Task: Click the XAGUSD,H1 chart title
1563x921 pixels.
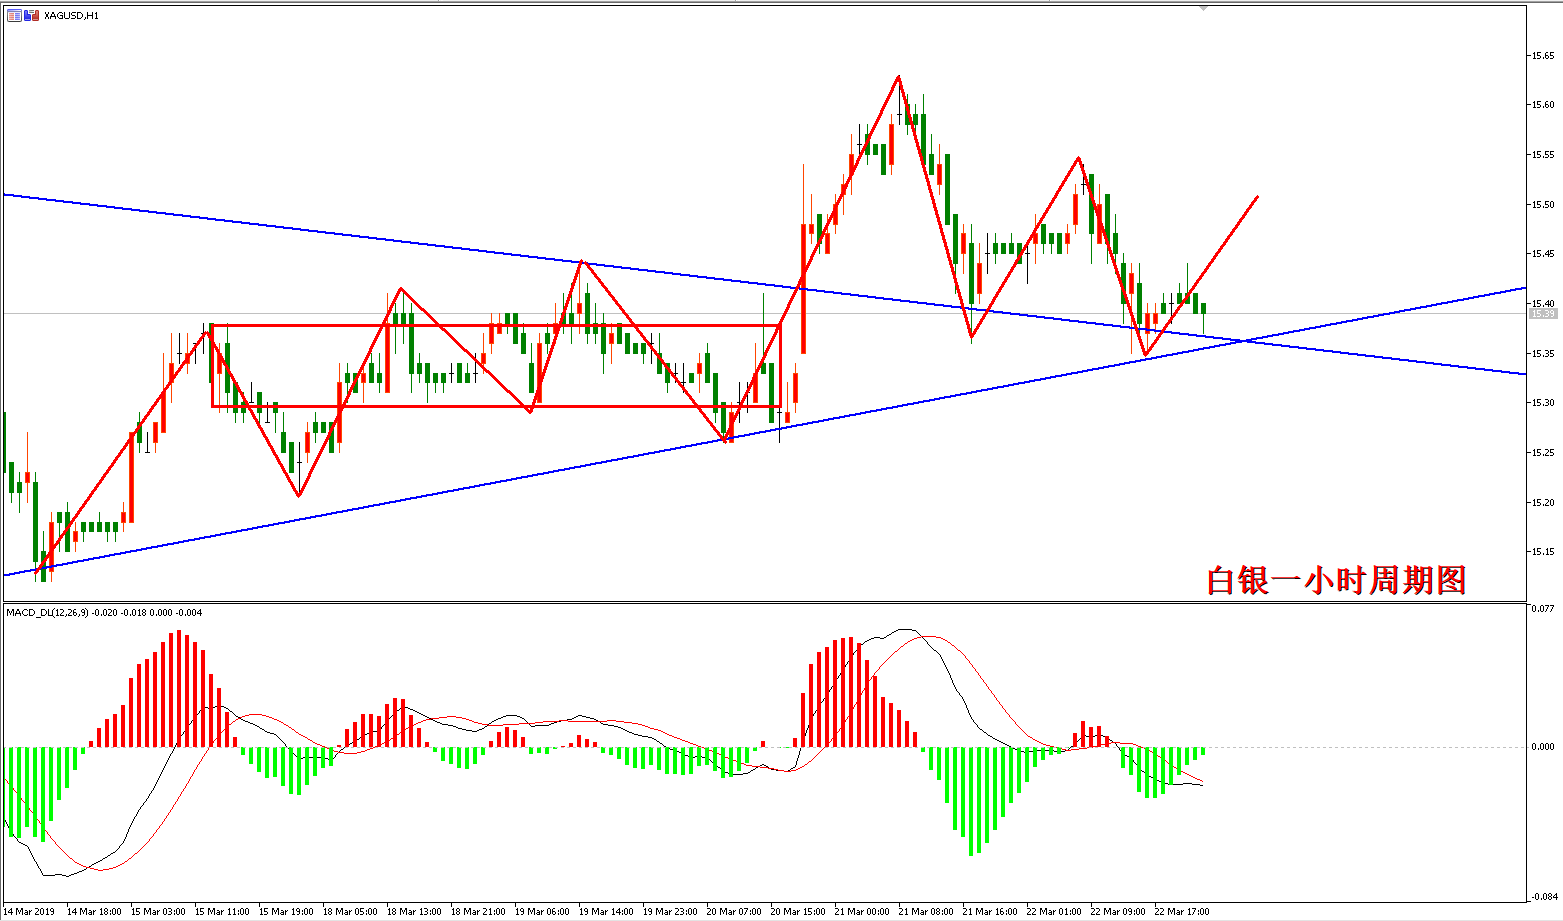Action: 72,16
